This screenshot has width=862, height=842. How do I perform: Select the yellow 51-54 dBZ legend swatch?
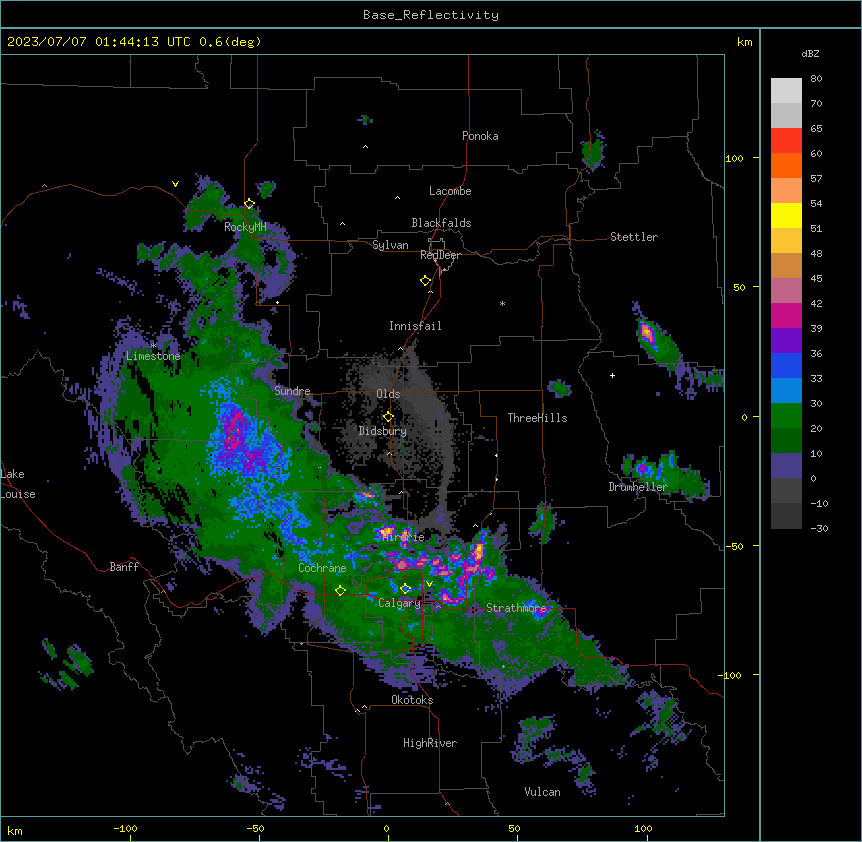pos(786,216)
